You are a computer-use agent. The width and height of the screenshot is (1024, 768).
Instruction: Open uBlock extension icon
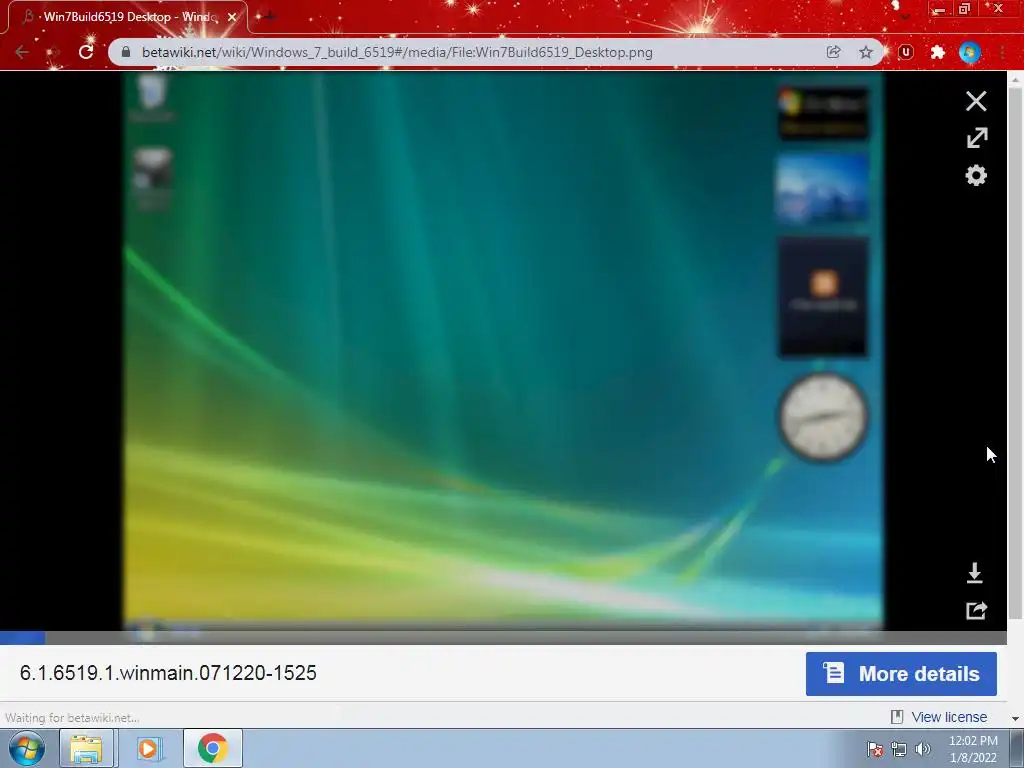pyautogui.click(x=906, y=52)
